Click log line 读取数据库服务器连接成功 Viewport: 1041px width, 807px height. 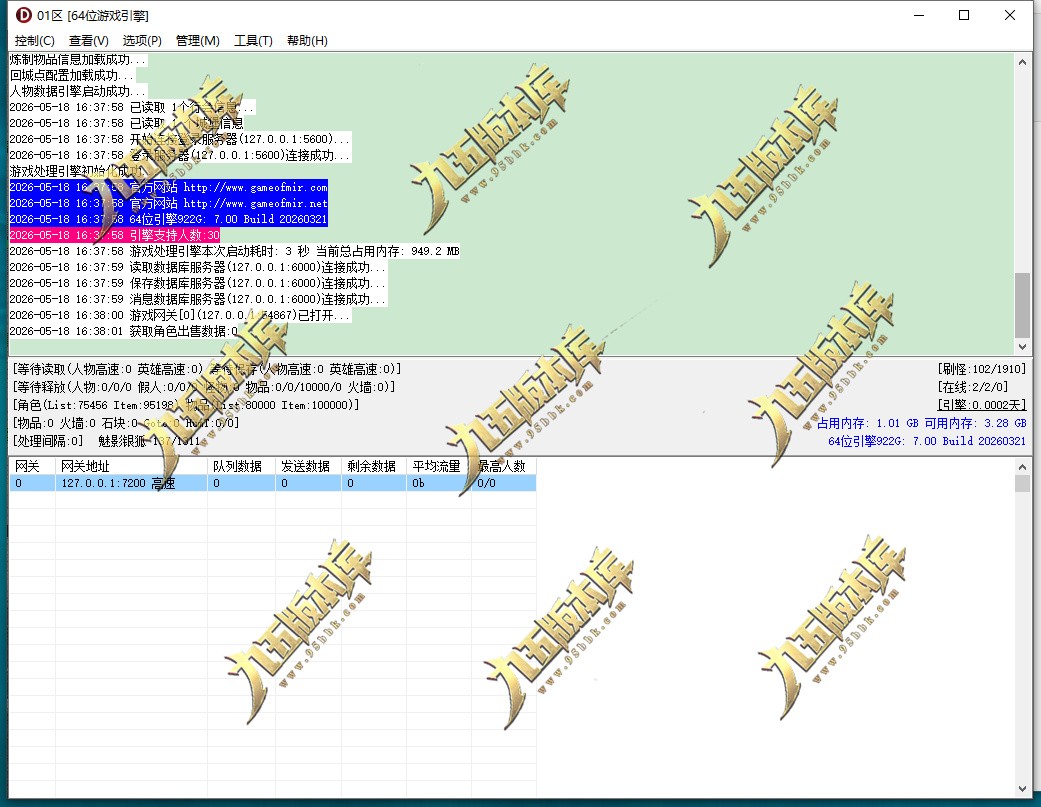pyautogui.click(x=198, y=267)
